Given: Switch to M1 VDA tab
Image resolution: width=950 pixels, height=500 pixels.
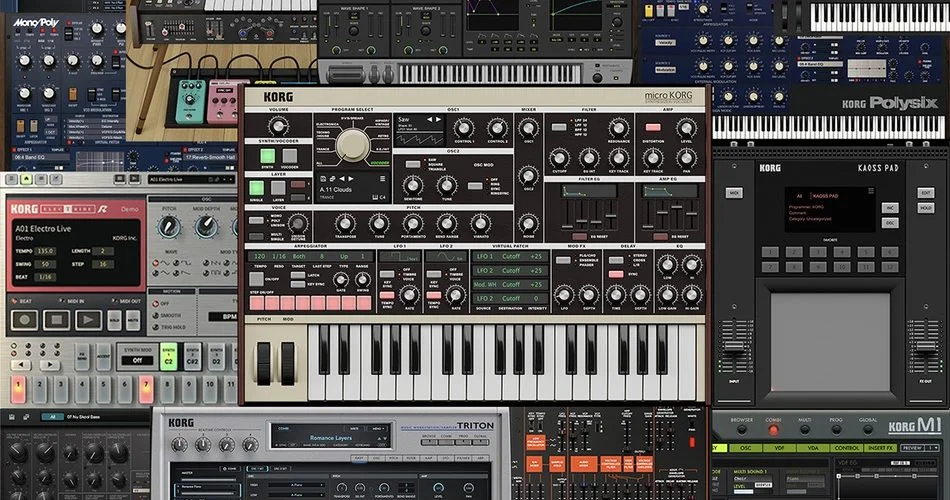Looking at the screenshot, I should (x=813, y=448).
